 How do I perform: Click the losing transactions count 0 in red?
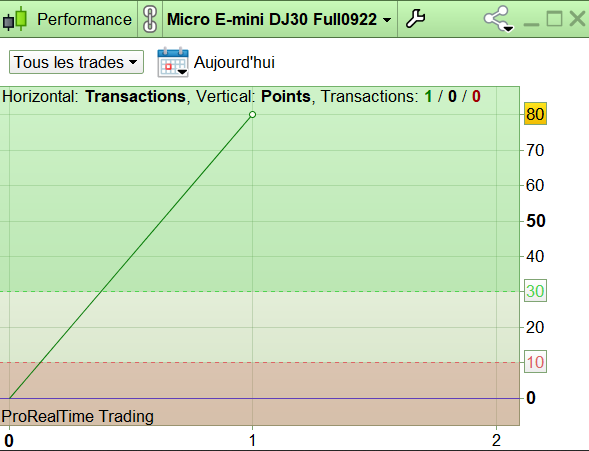click(x=476, y=97)
